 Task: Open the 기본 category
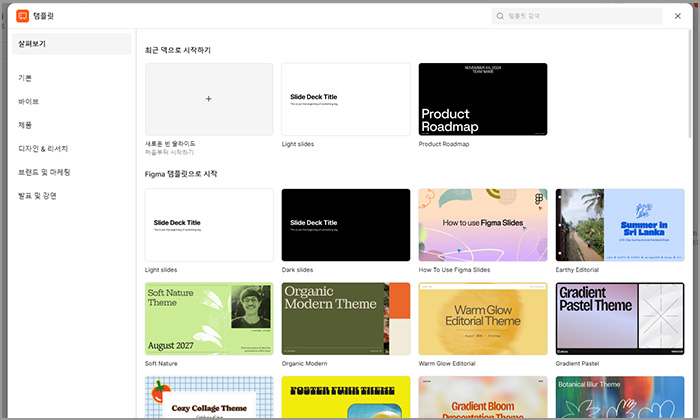point(25,78)
